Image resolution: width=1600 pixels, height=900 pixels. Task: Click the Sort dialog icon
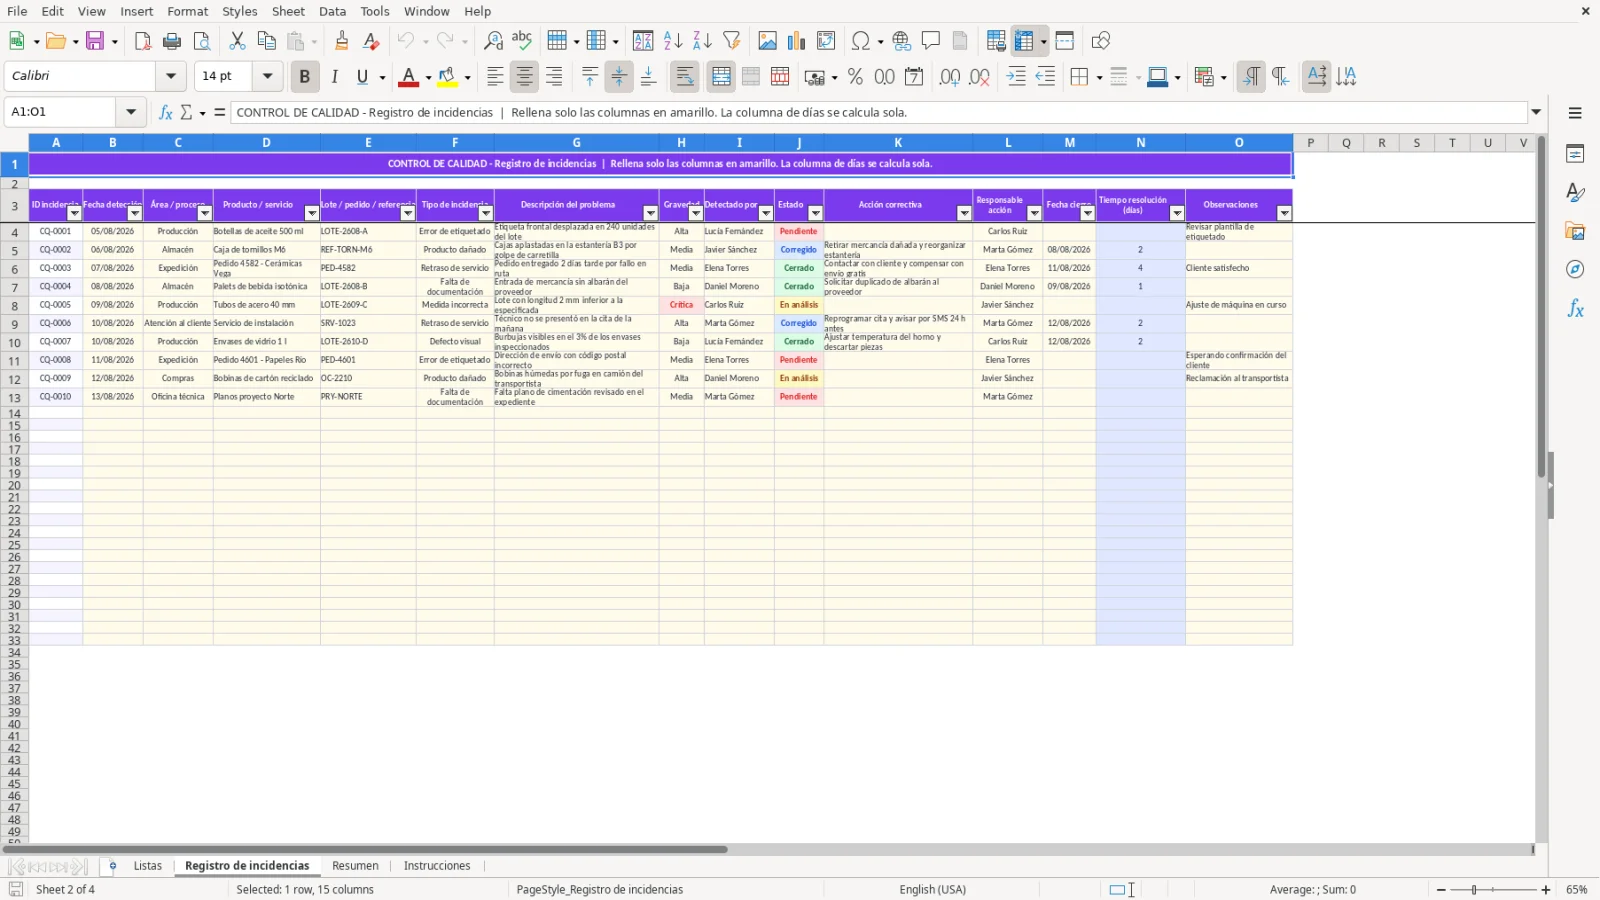point(643,41)
